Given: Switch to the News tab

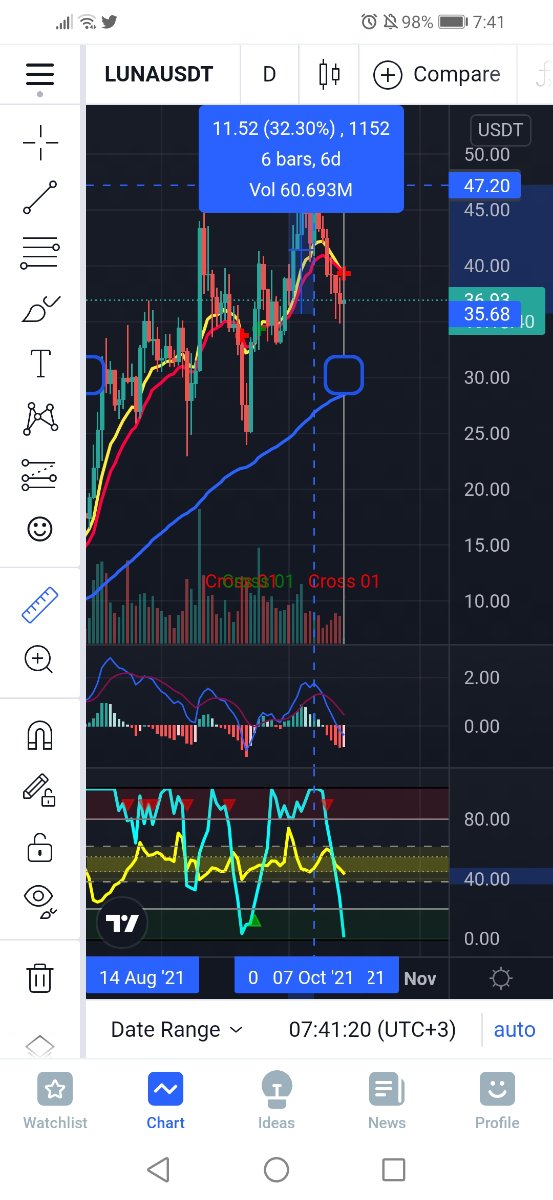Looking at the screenshot, I should (387, 1101).
